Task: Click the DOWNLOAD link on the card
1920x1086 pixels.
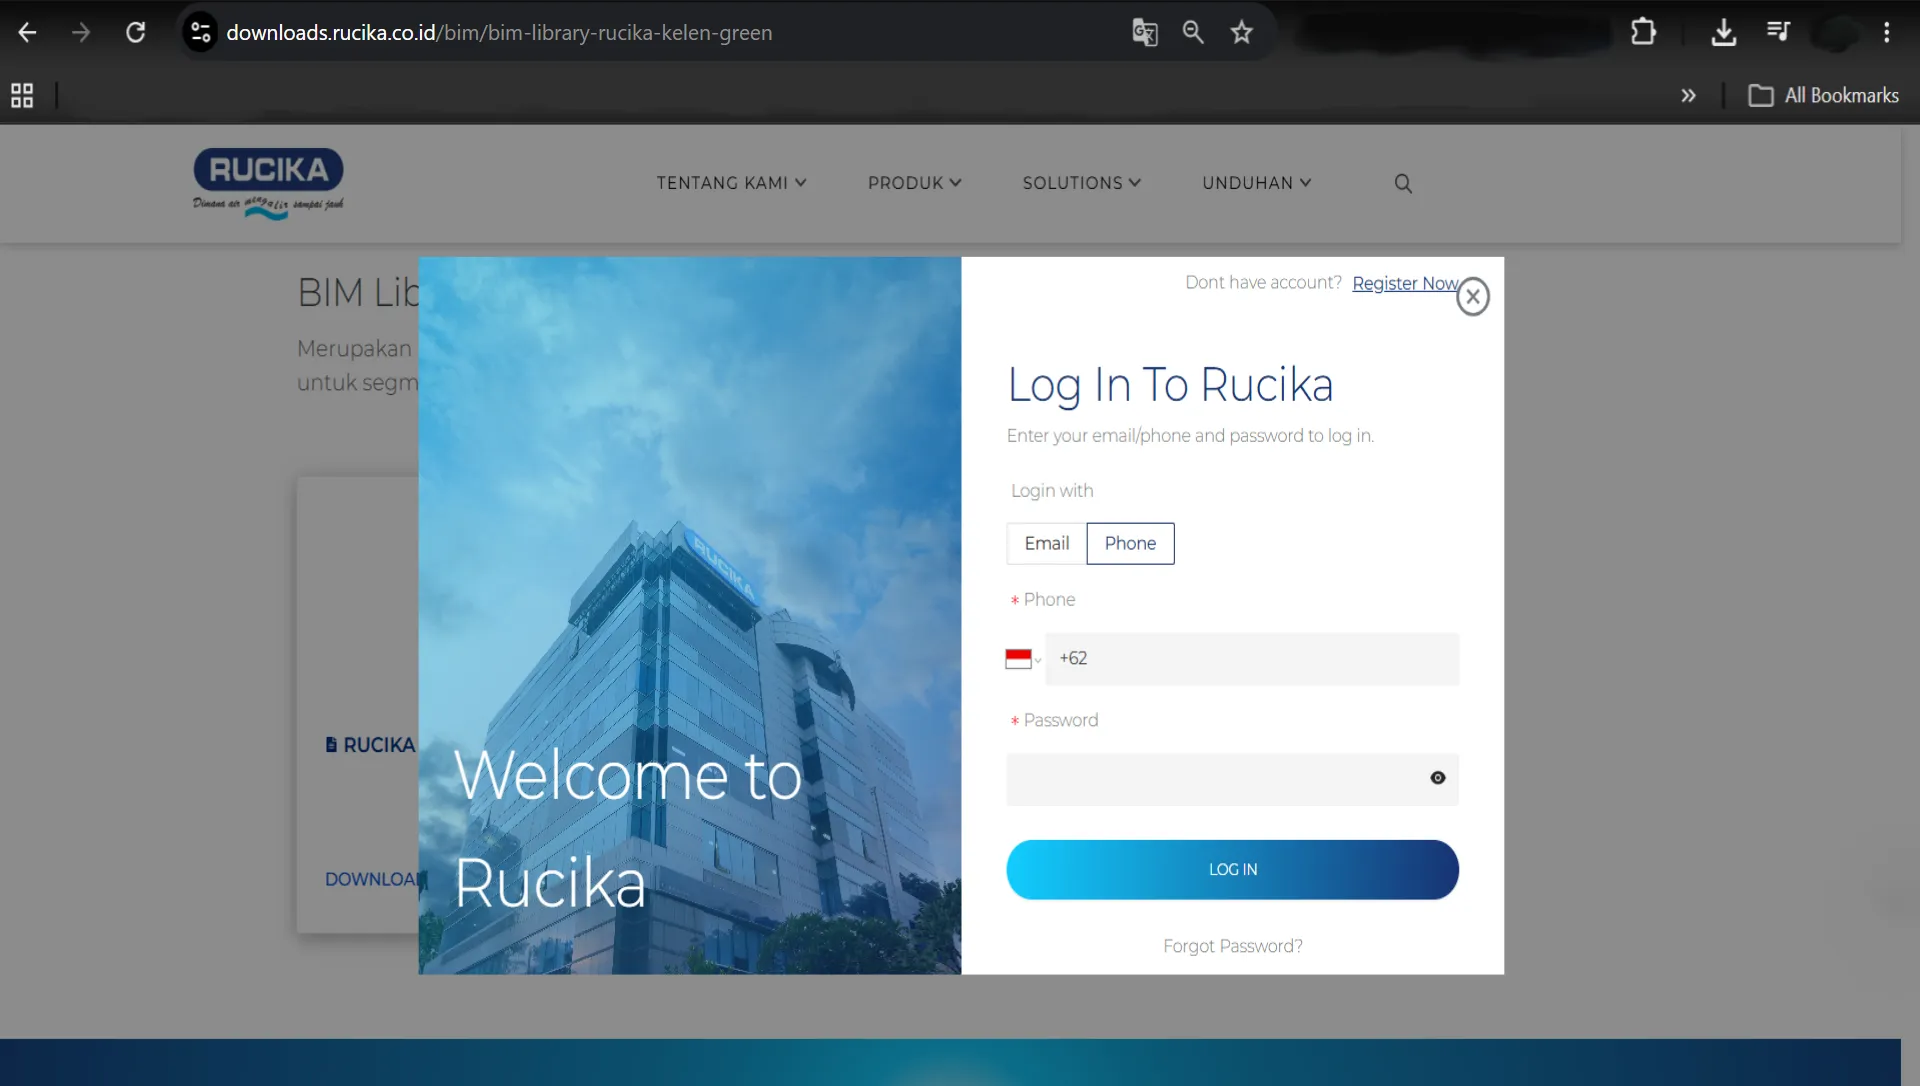Action: tap(372, 879)
